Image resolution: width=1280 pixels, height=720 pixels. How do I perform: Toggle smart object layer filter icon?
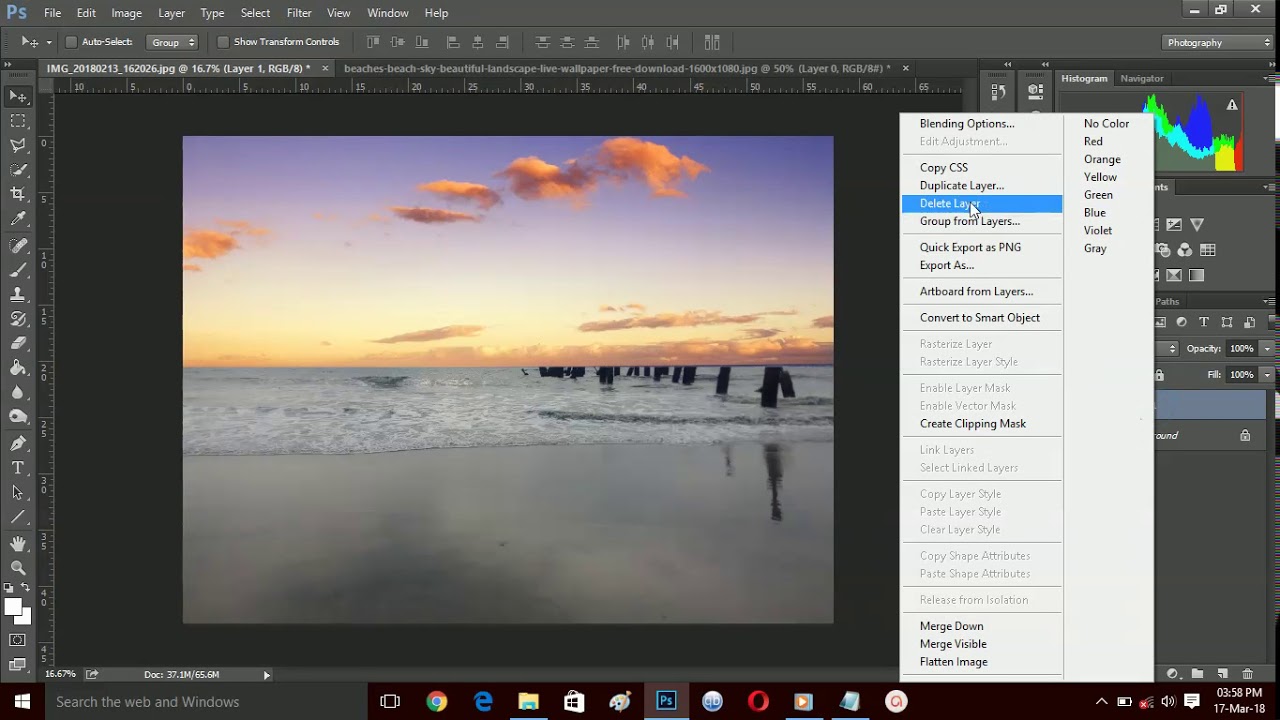pos(1250,322)
